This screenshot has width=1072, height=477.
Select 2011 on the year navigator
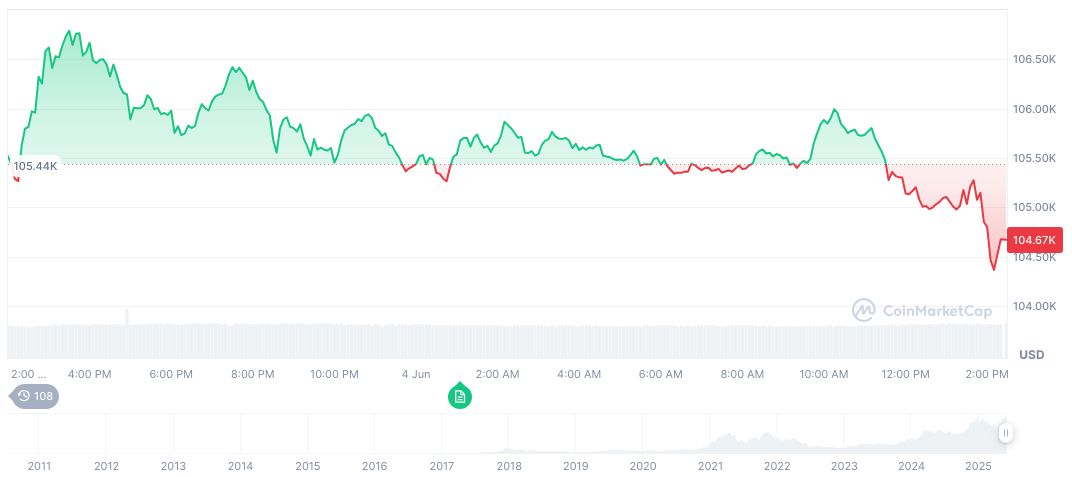point(40,466)
